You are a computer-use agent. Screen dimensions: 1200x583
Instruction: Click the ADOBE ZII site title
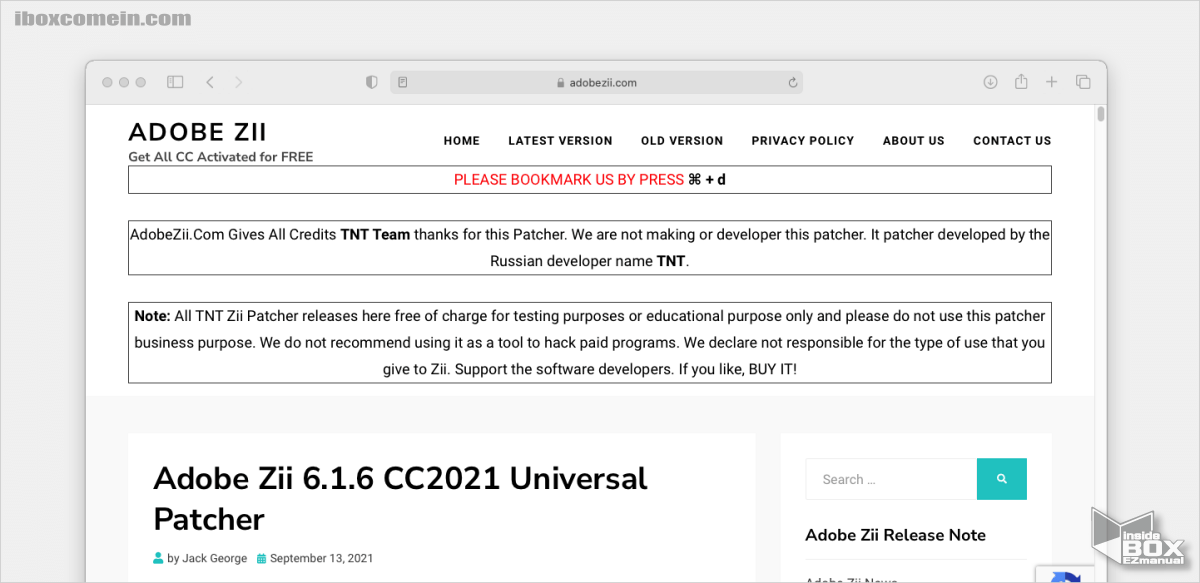click(198, 132)
